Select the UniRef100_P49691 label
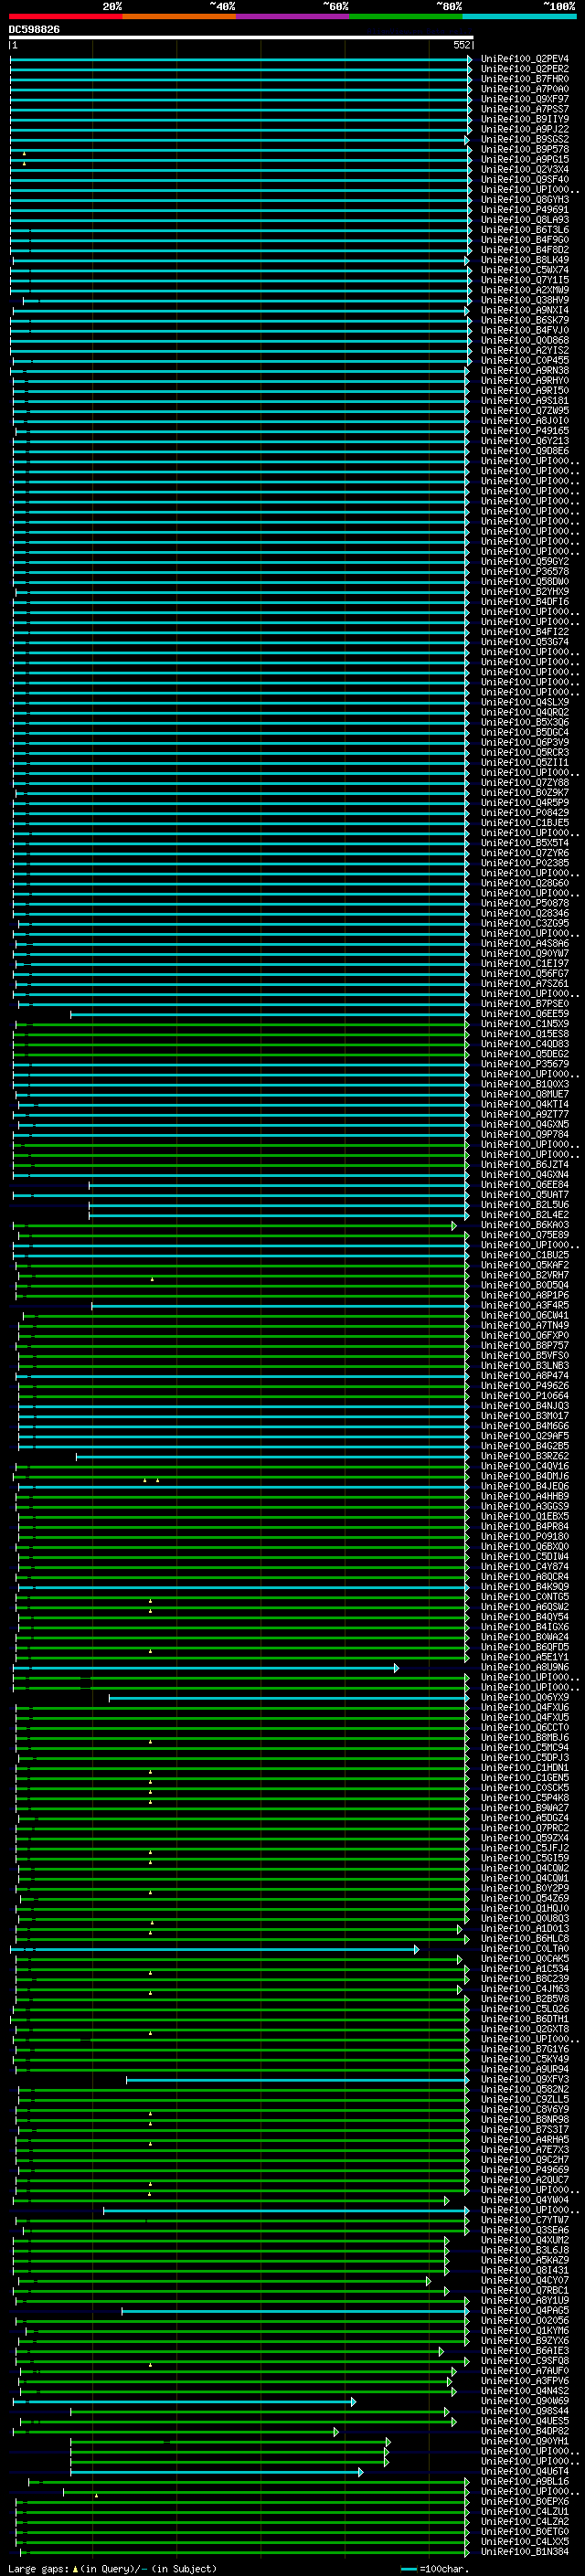 point(525,210)
